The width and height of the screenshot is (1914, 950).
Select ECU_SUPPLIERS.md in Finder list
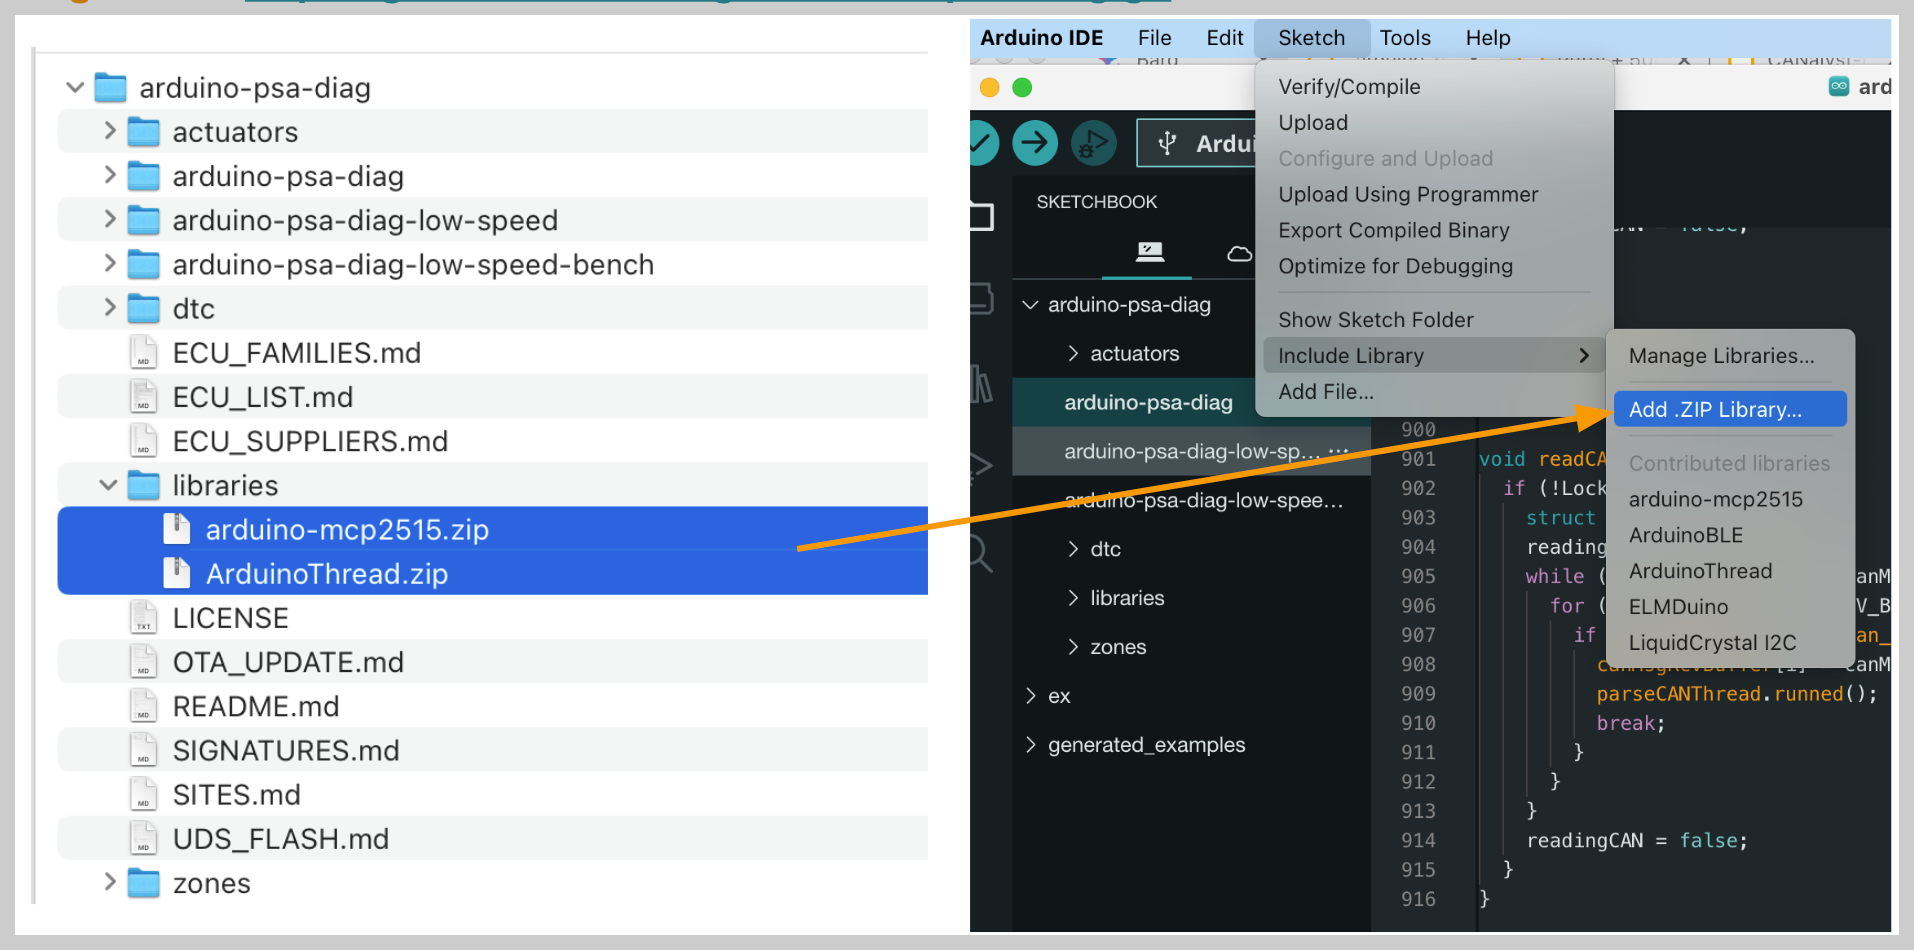pos(493,441)
